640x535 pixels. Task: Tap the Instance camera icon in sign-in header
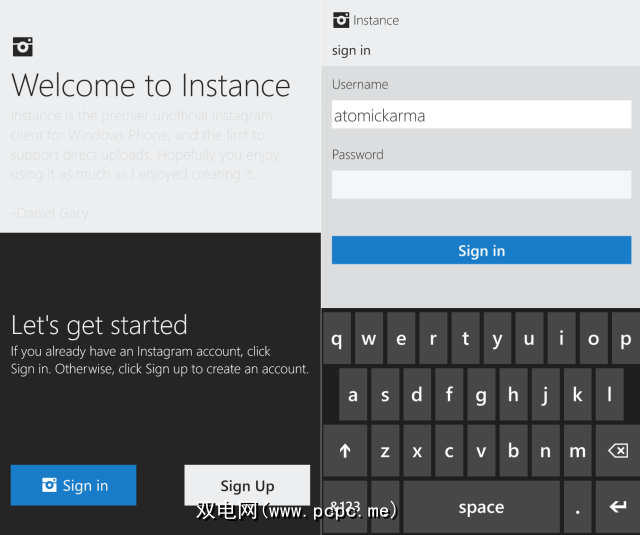341,20
